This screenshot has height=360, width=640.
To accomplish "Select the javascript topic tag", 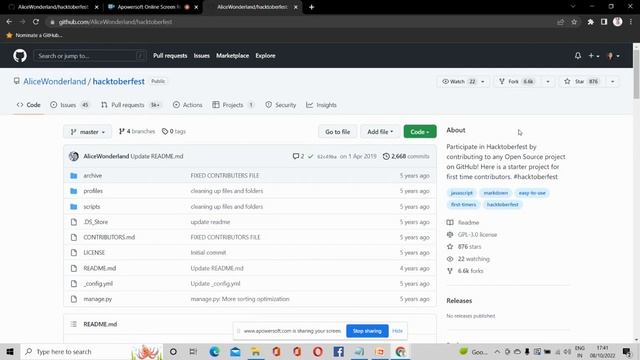I will (x=462, y=193).
